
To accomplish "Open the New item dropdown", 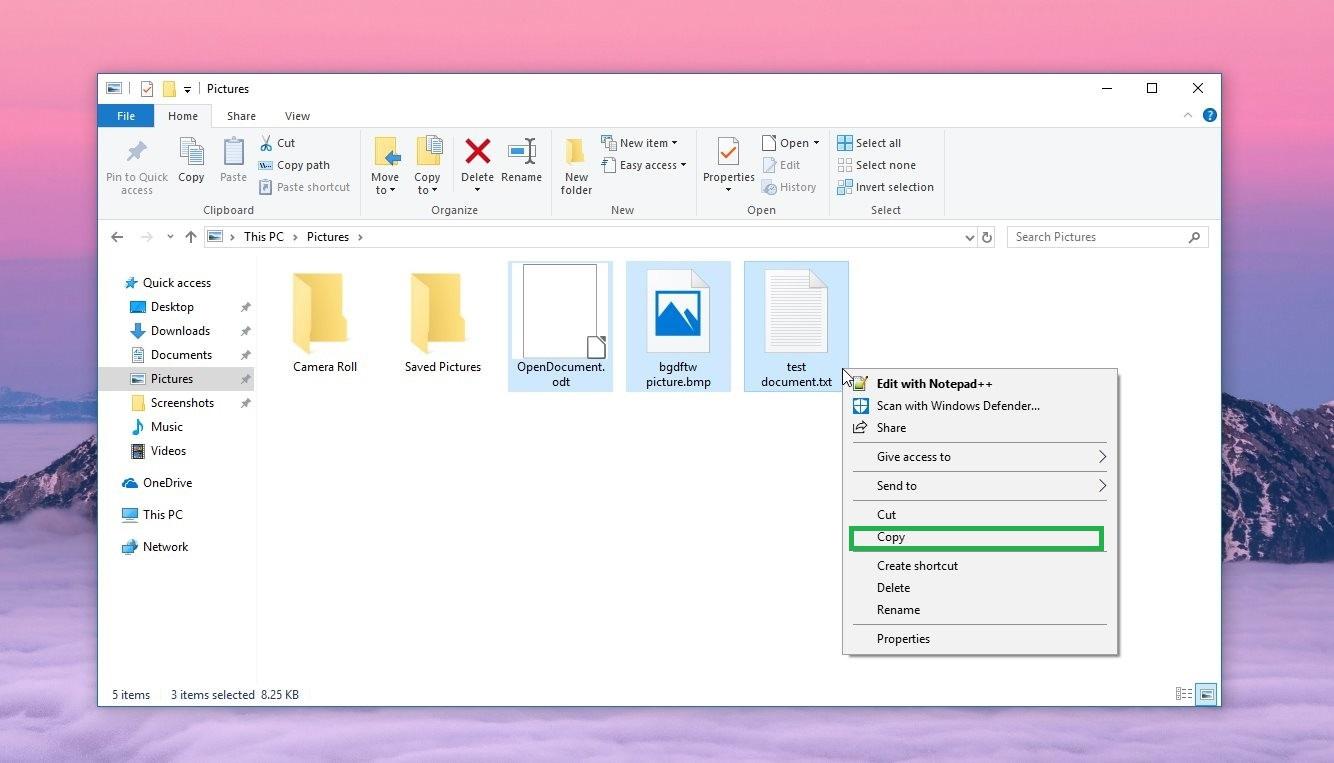I will point(640,143).
